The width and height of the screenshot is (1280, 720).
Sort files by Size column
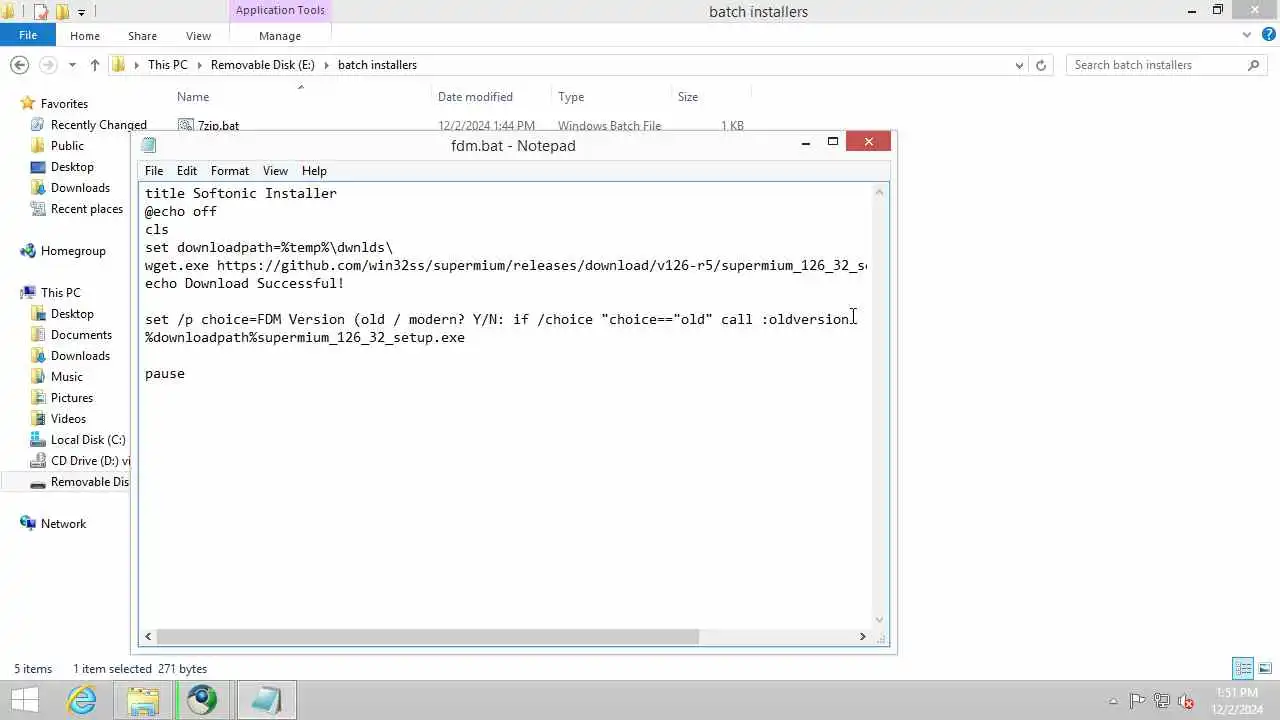pyautogui.click(x=688, y=97)
